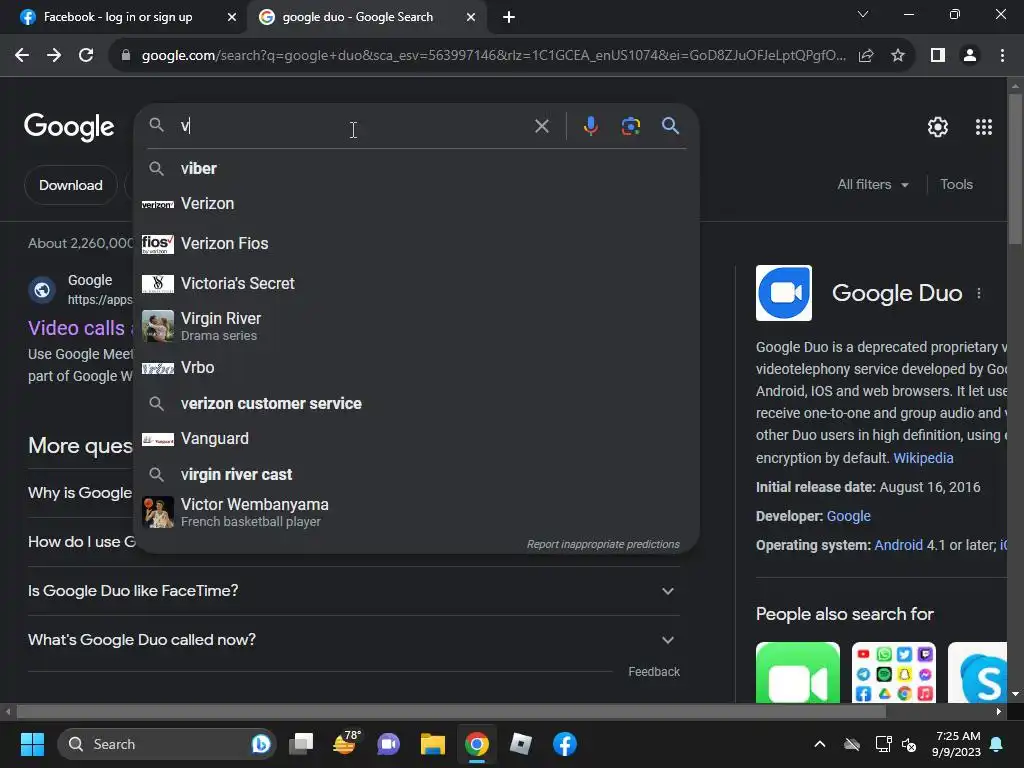Close the Facebook tab
1024x768 pixels.
point(232,17)
